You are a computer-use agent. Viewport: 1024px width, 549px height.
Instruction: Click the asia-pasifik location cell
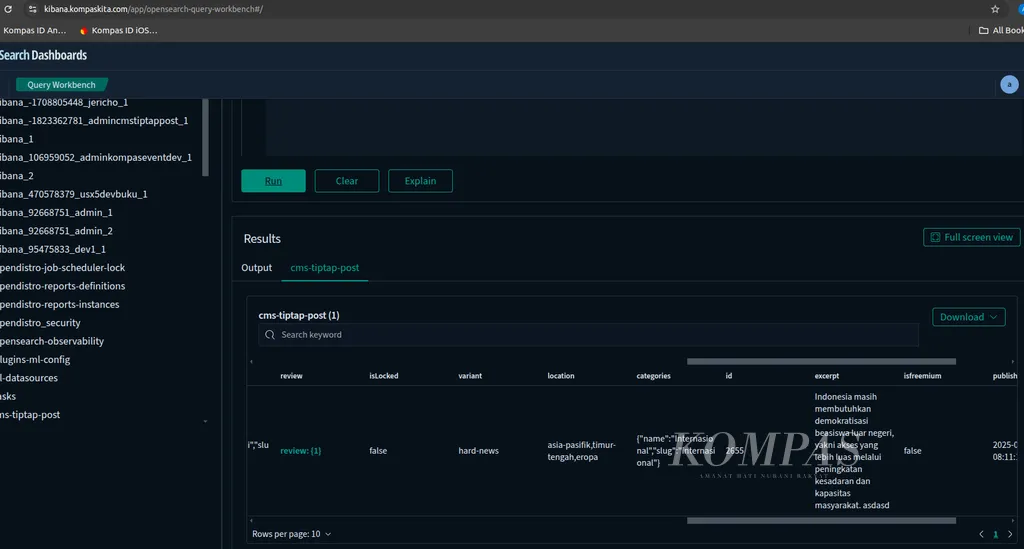coord(581,450)
